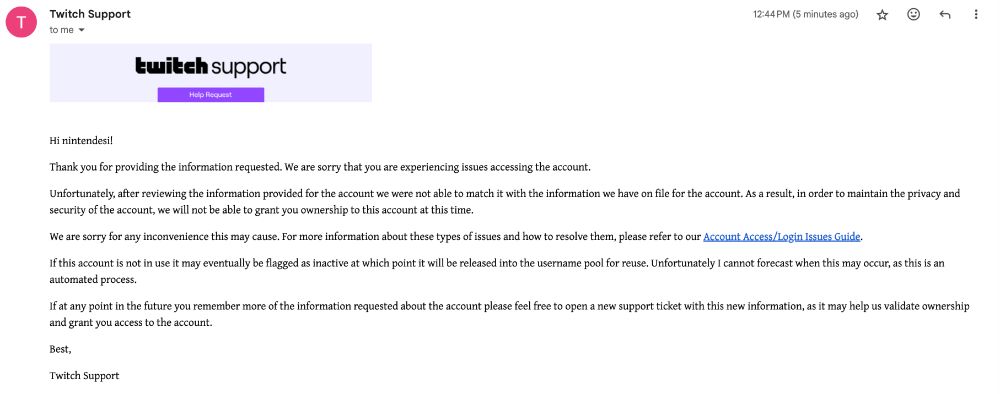Click the paragraph starting "Unfortunately, after reviewing"

504,201
